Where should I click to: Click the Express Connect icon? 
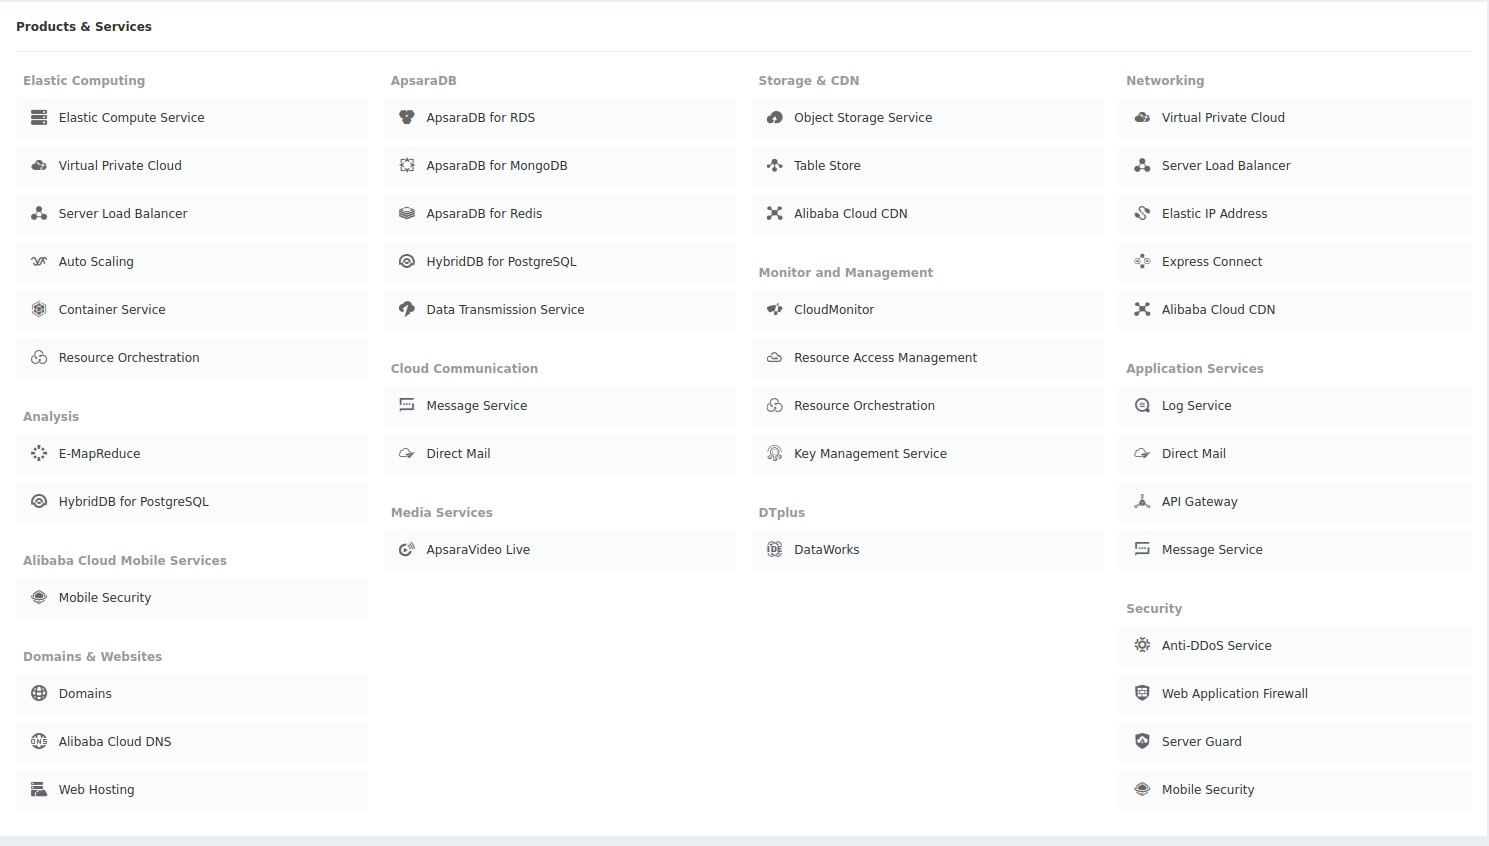[x=1142, y=262]
